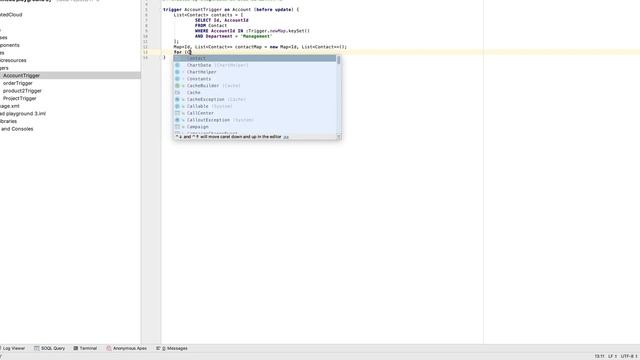Image resolution: width=640 pixels, height=360 pixels.
Task: Open the LF line separator selector
Action: click(x=612, y=356)
